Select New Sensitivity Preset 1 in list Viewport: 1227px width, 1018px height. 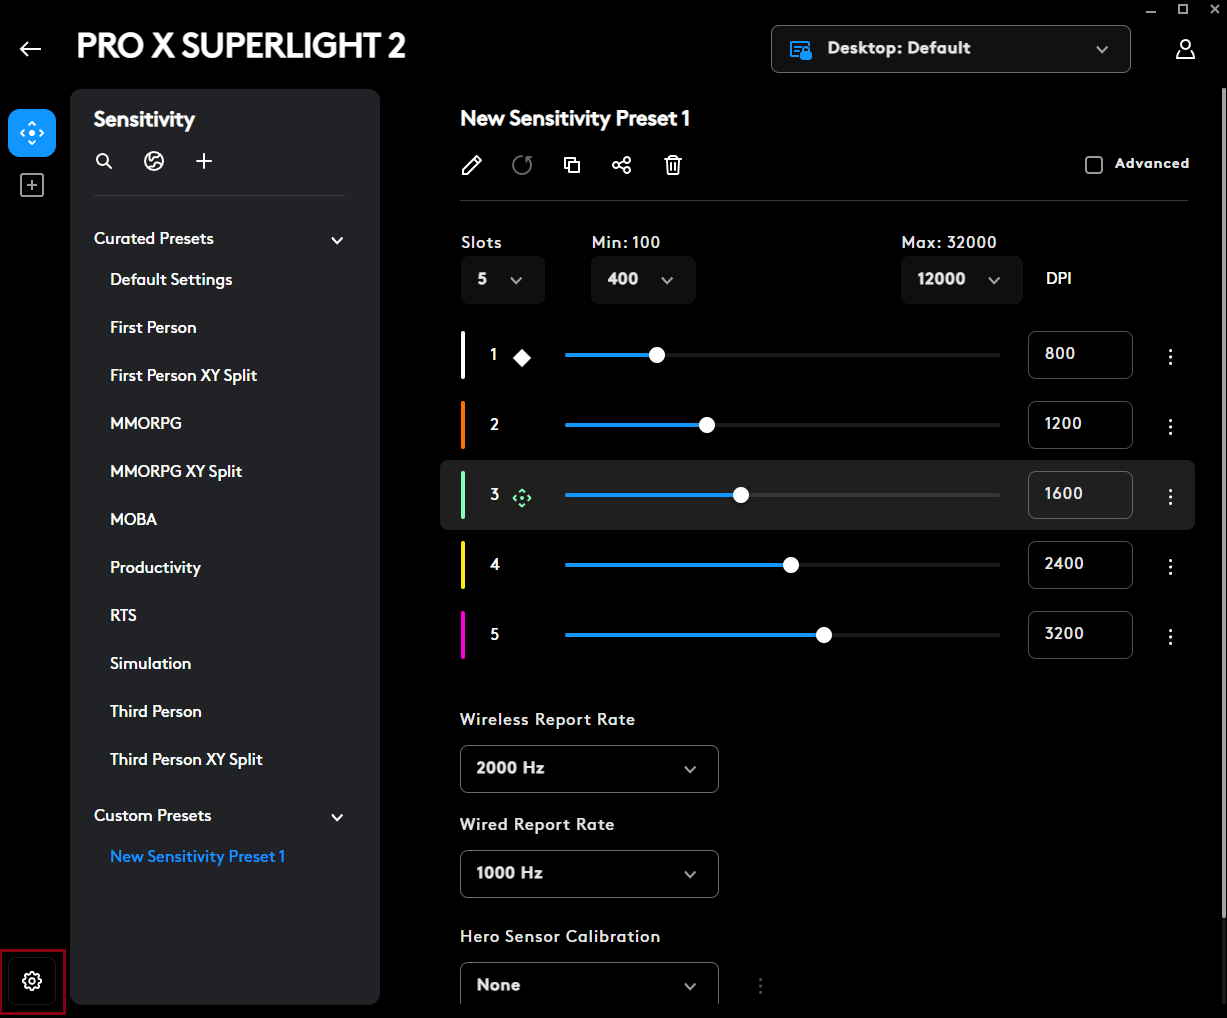click(x=198, y=856)
